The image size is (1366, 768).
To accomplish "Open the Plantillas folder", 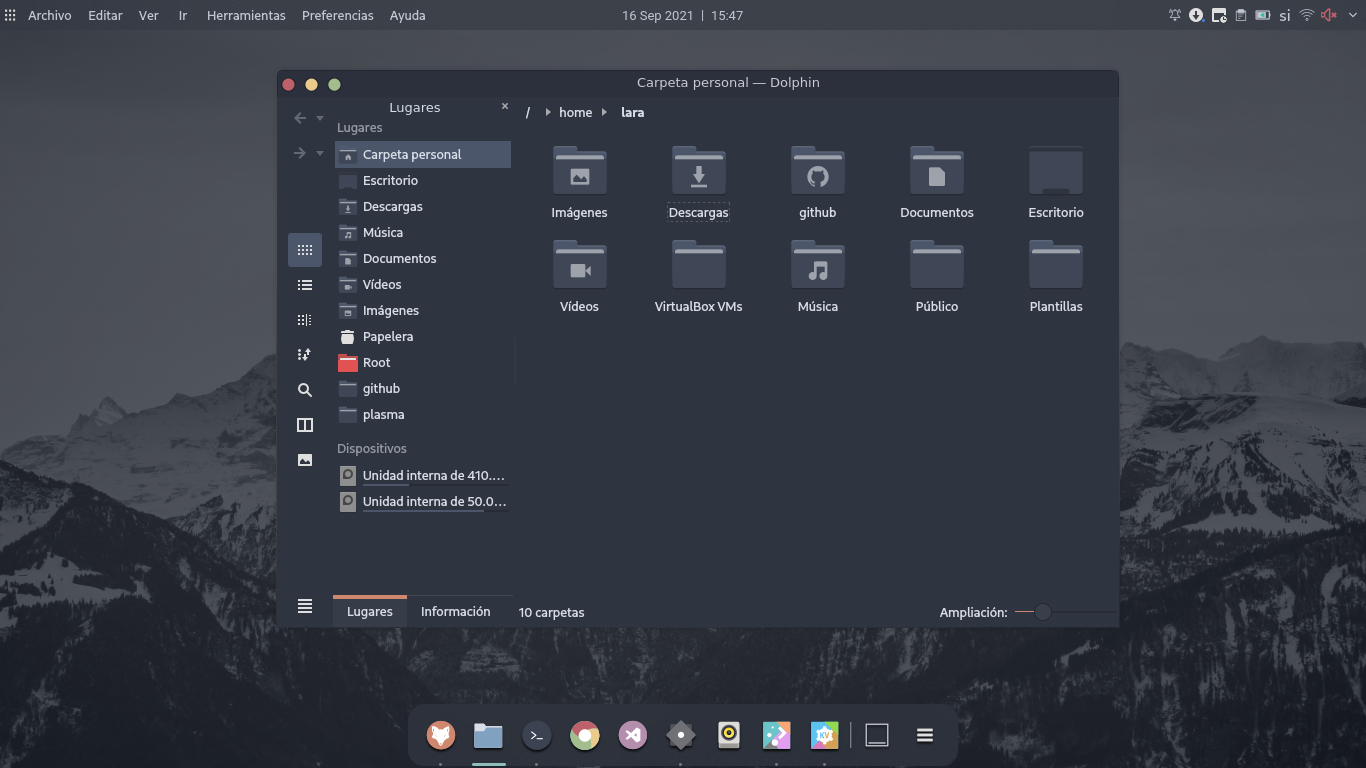I will [x=1056, y=265].
